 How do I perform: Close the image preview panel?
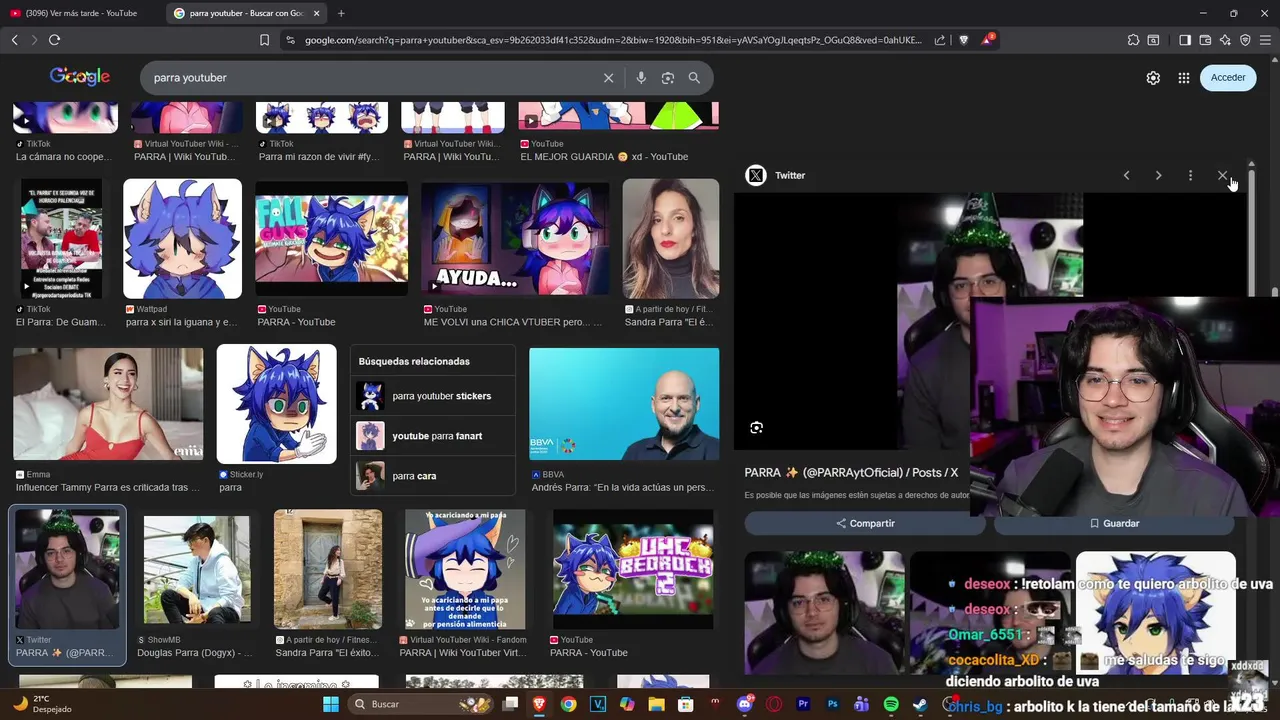click(1222, 175)
